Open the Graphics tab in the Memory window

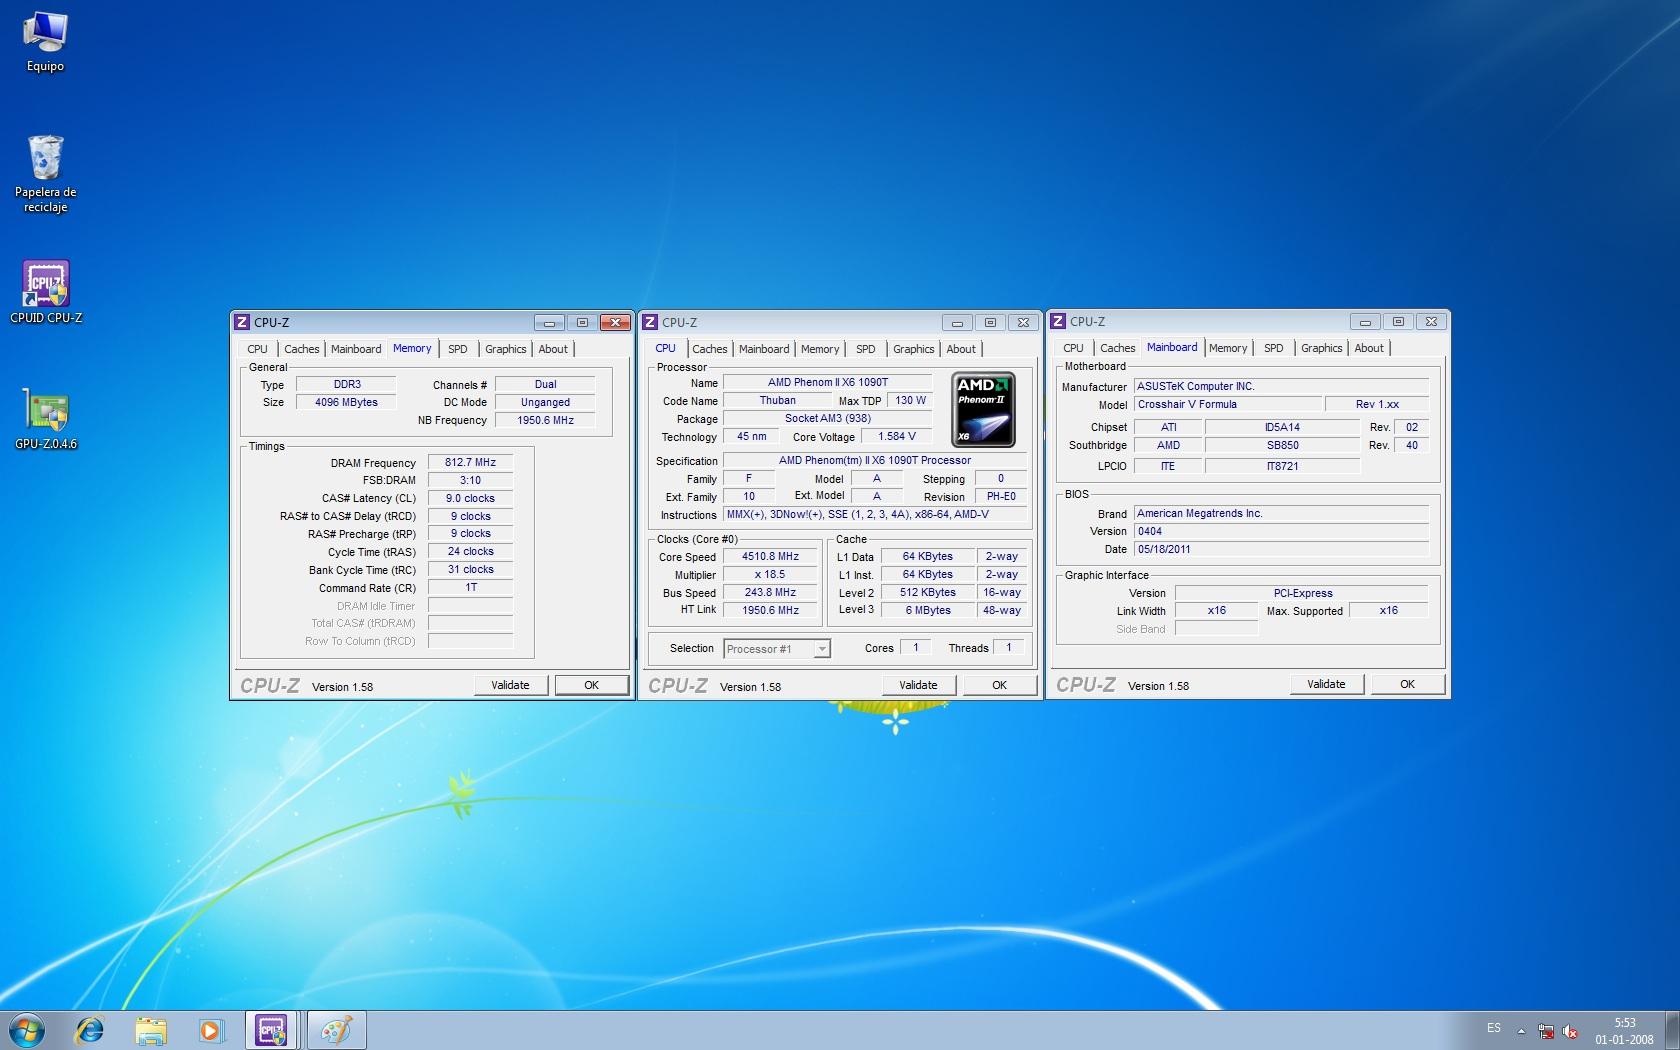(505, 349)
